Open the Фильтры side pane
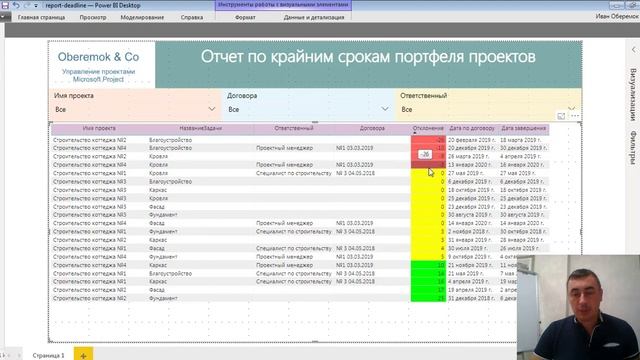Screen dimensions: 640x360 (x=633, y=148)
